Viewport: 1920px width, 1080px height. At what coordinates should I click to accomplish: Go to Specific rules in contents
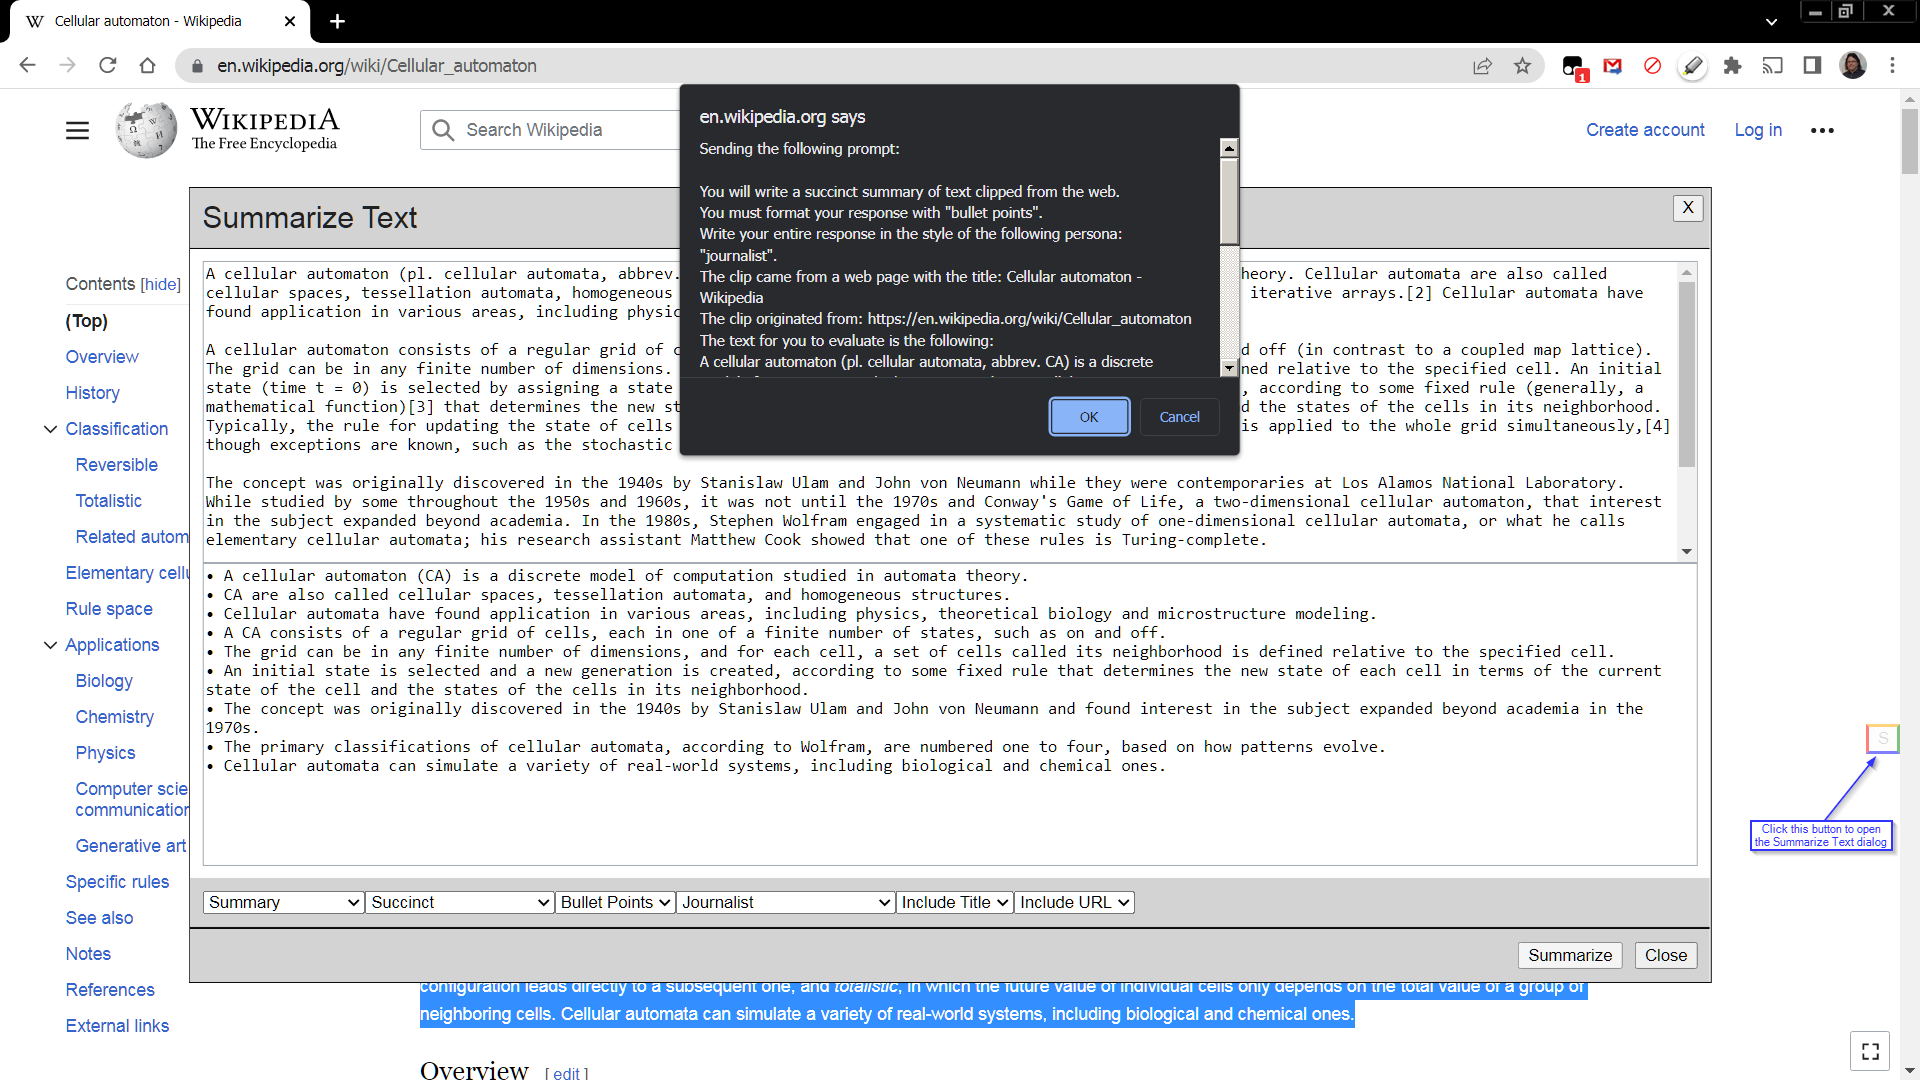pyautogui.click(x=117, y=882)
